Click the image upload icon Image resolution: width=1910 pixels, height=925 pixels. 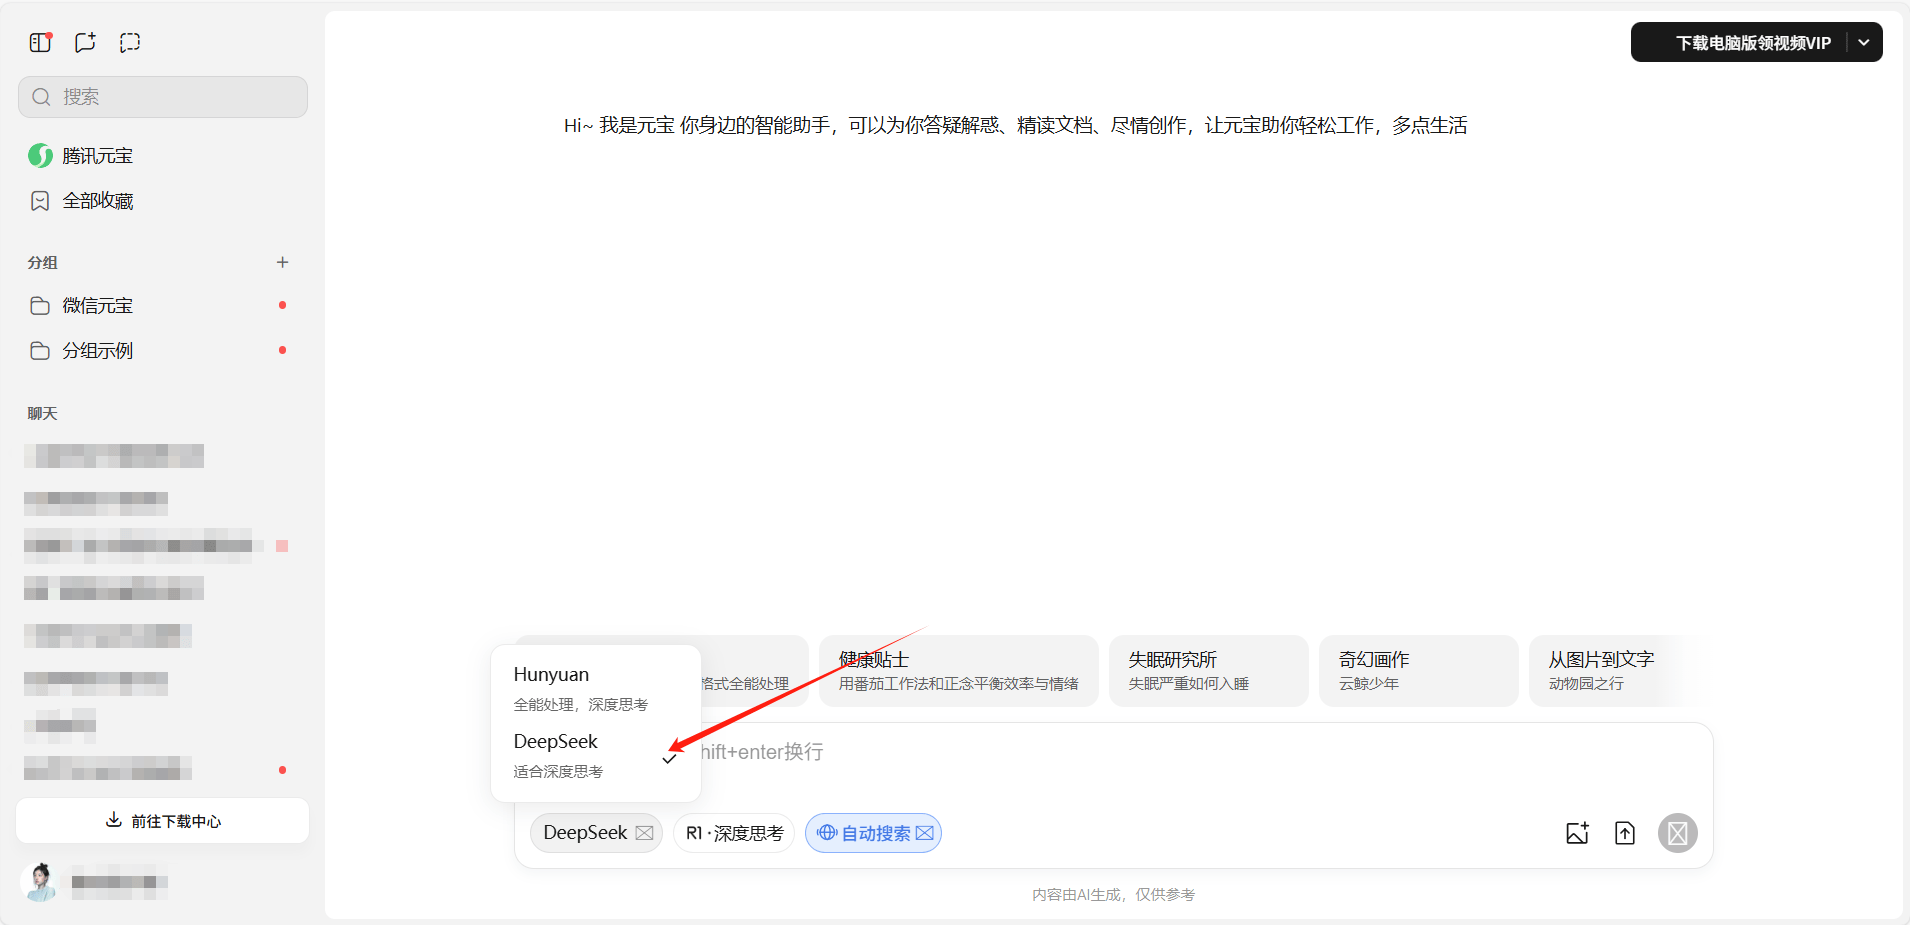(1577, 833)
